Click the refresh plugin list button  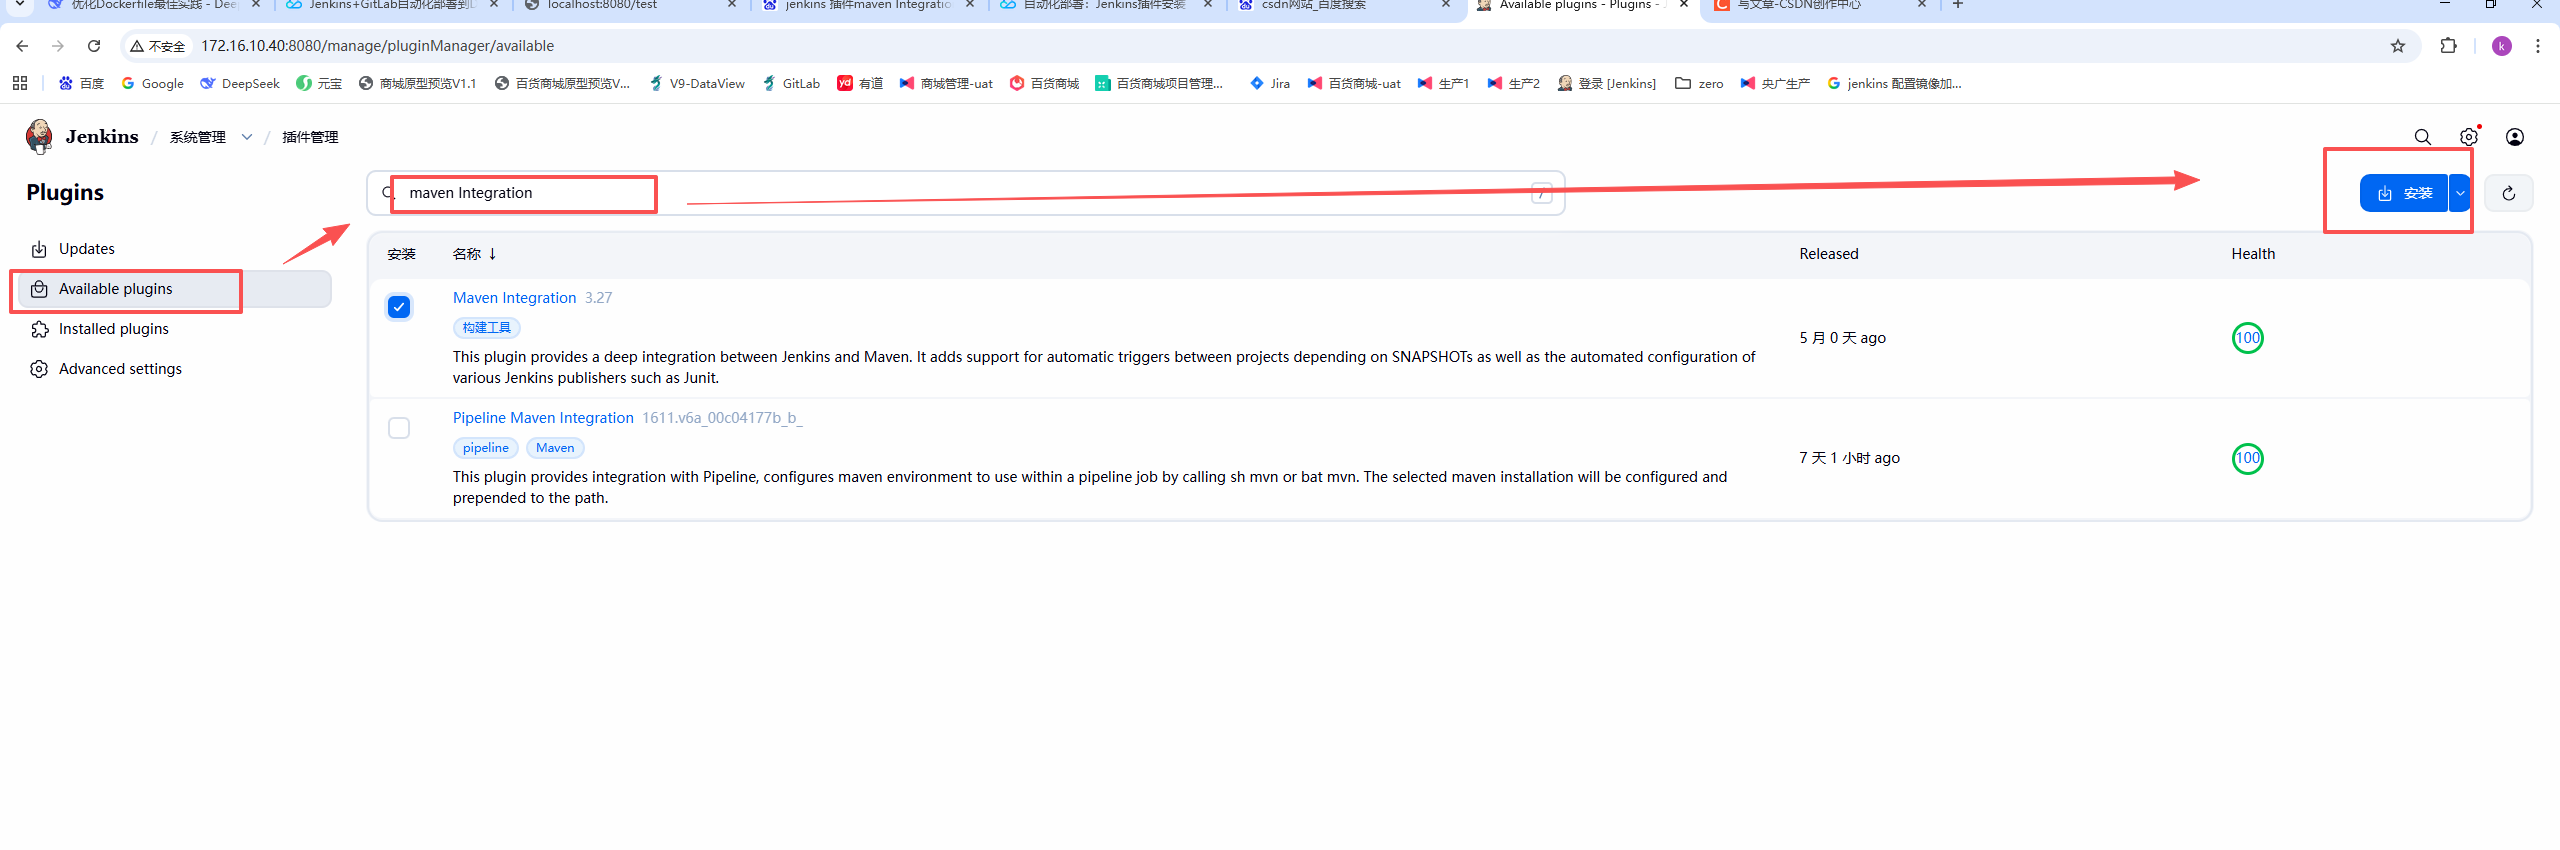pos(2509,193)
